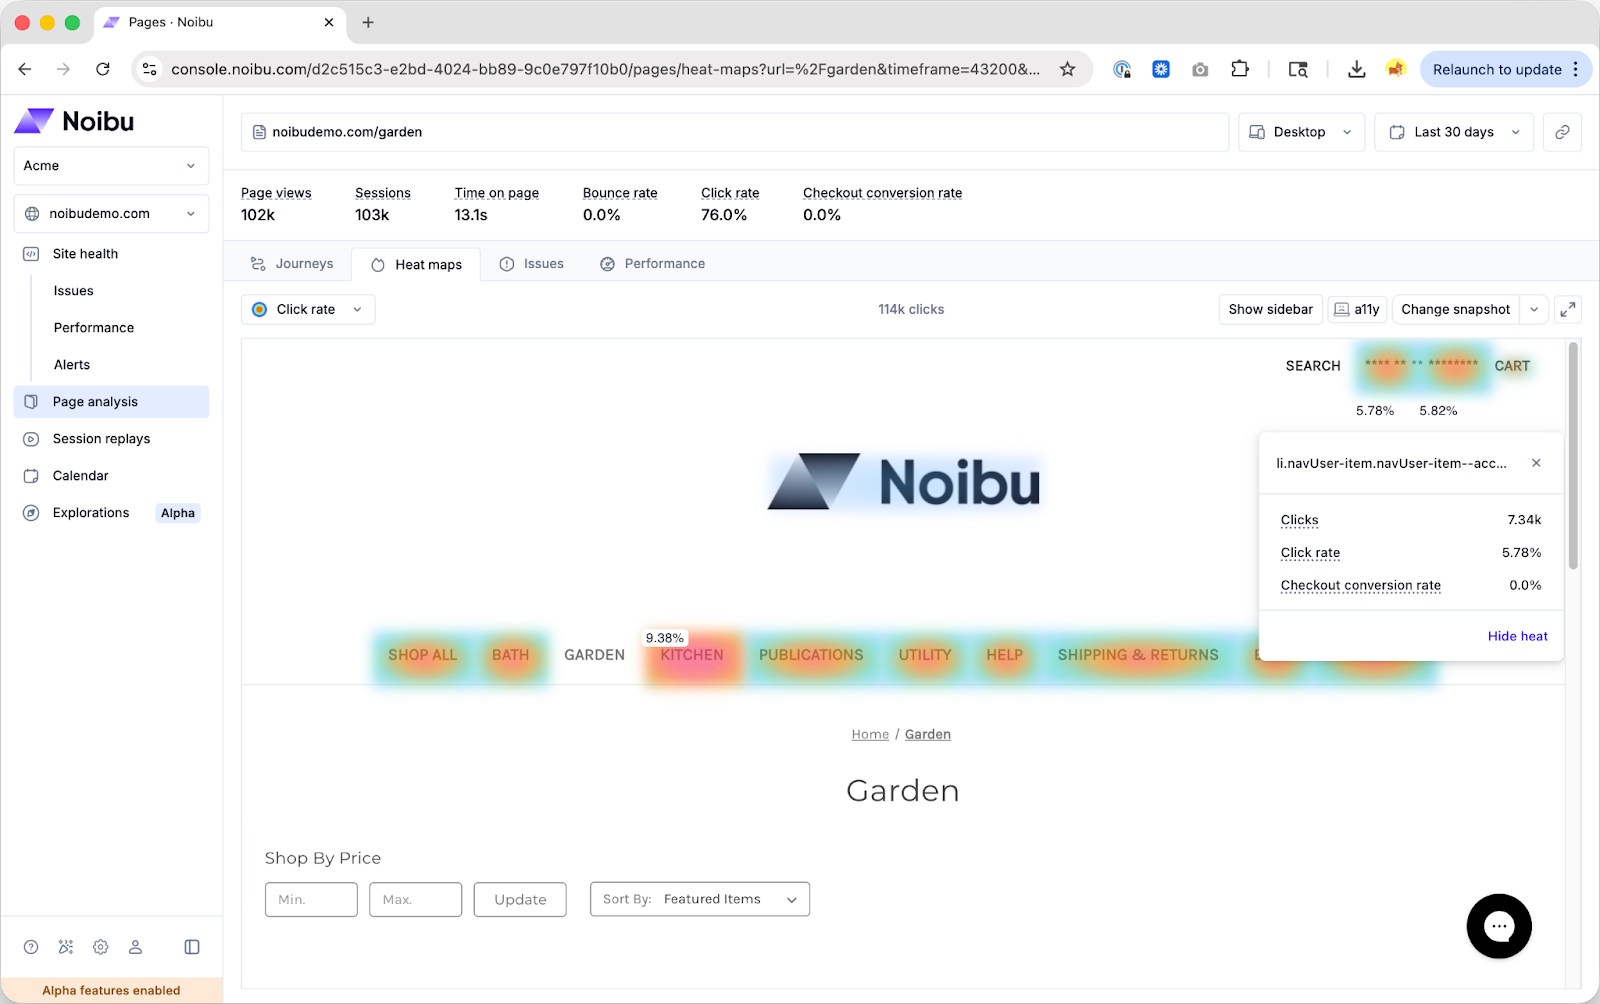Close the navUser-item details popup
The image size is (1600, 1004).
pyautogui.click(x=1536, y=463)
